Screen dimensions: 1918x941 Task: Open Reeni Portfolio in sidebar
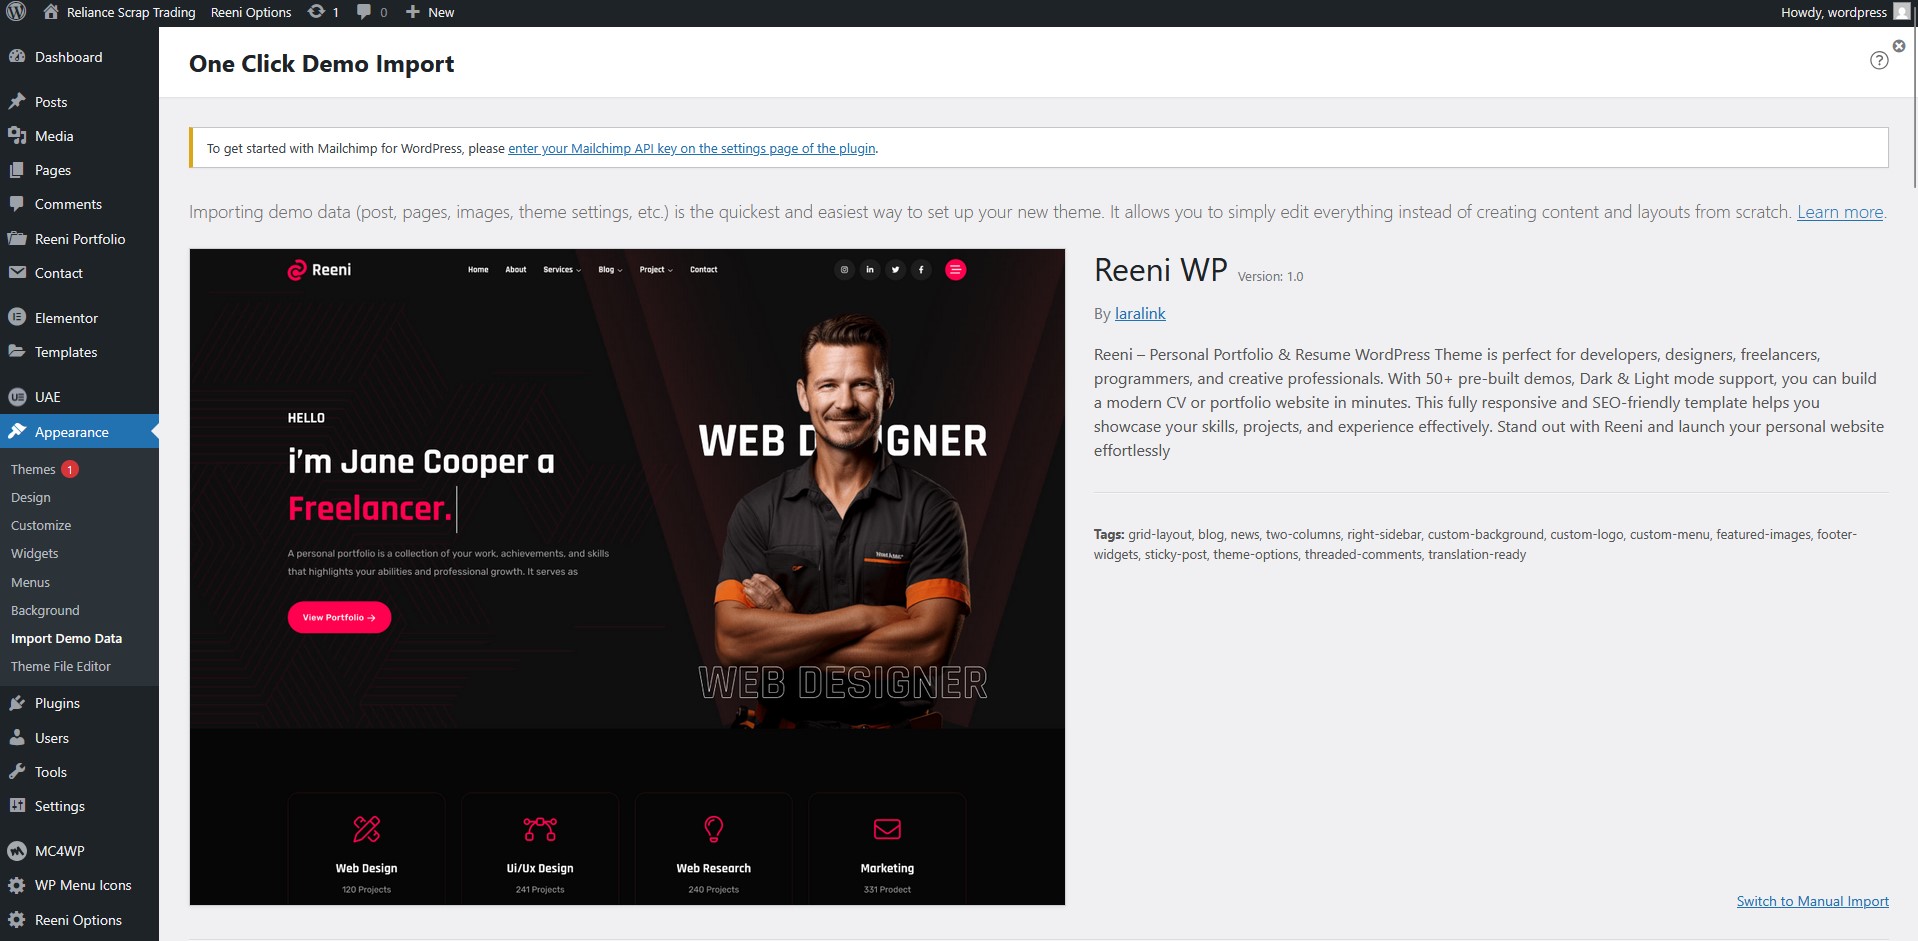tap(79, 239)
